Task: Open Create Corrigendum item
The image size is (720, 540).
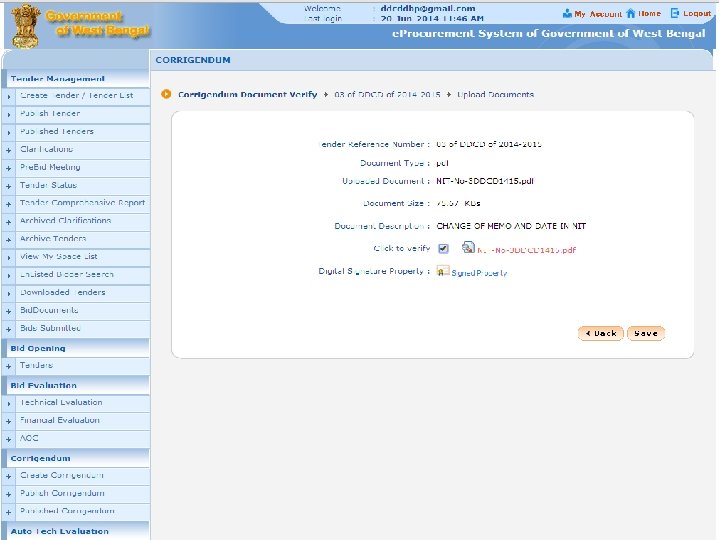Action: click(62, 475)
